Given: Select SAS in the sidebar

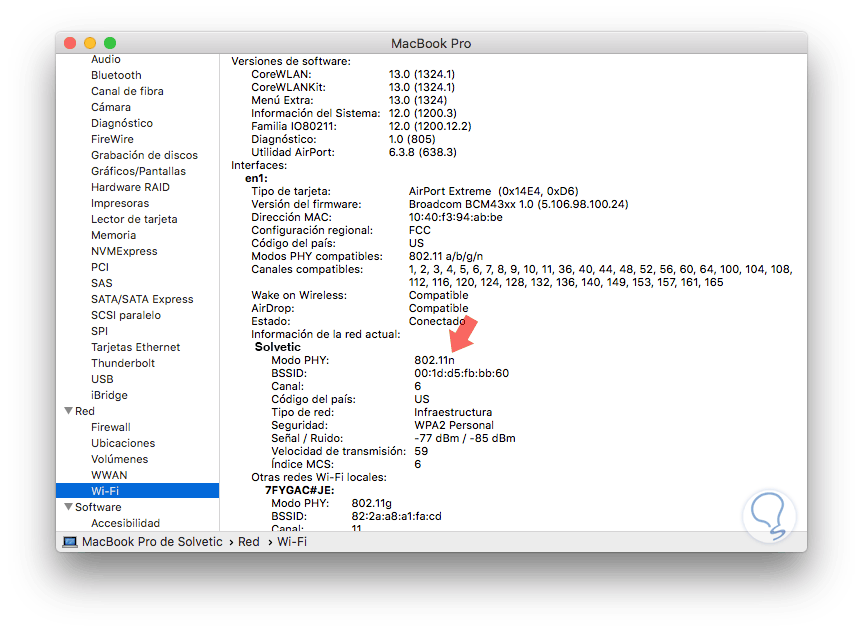Looking at the screenshot, I should (x=101, y=282).
